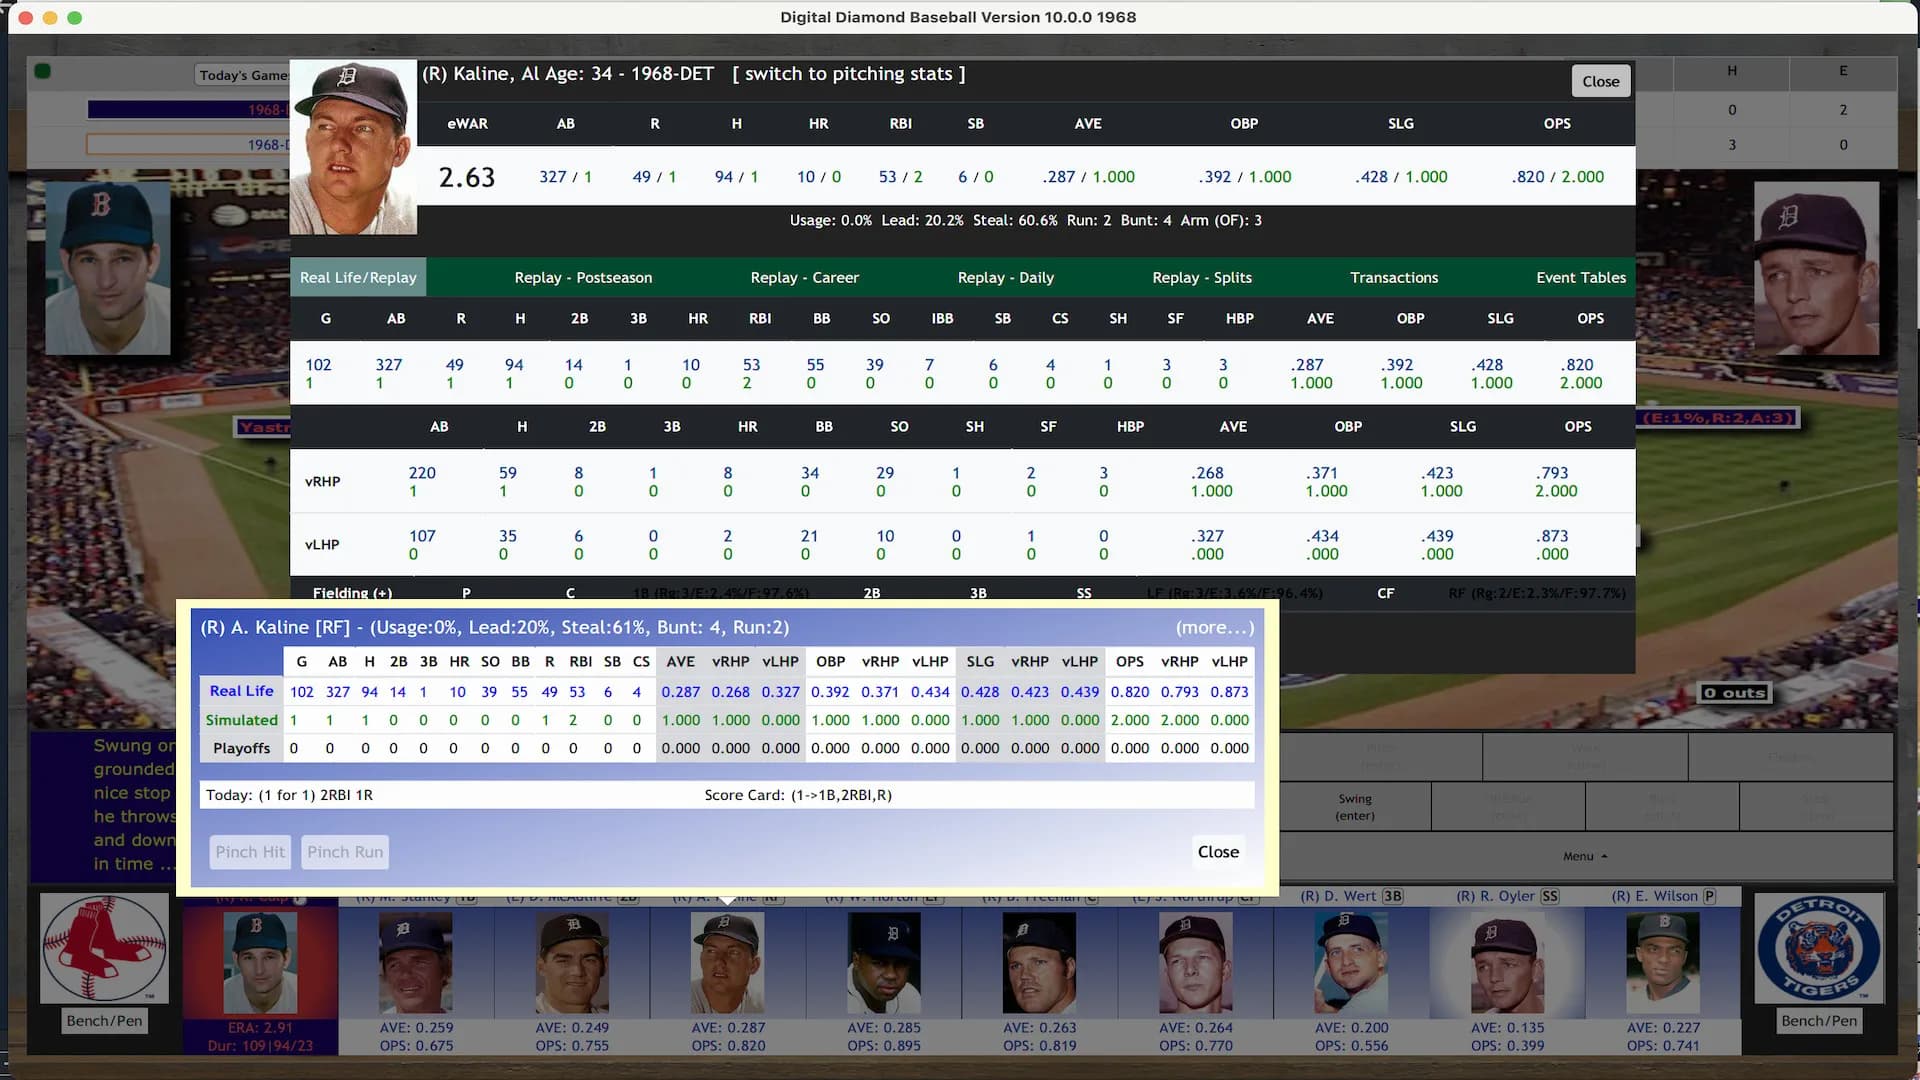
Task: Click the blue 1968 team bar in scoreboard
Action: pos(188,109)
